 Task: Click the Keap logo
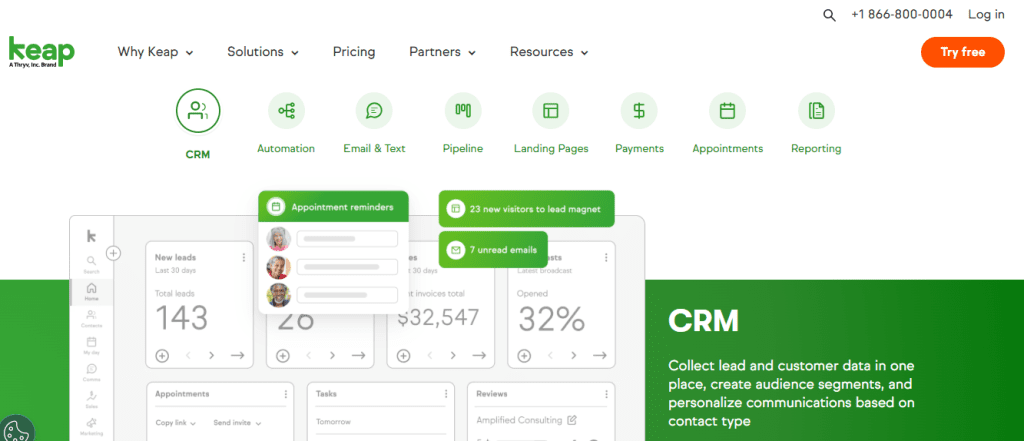click(x=41, y=52)
